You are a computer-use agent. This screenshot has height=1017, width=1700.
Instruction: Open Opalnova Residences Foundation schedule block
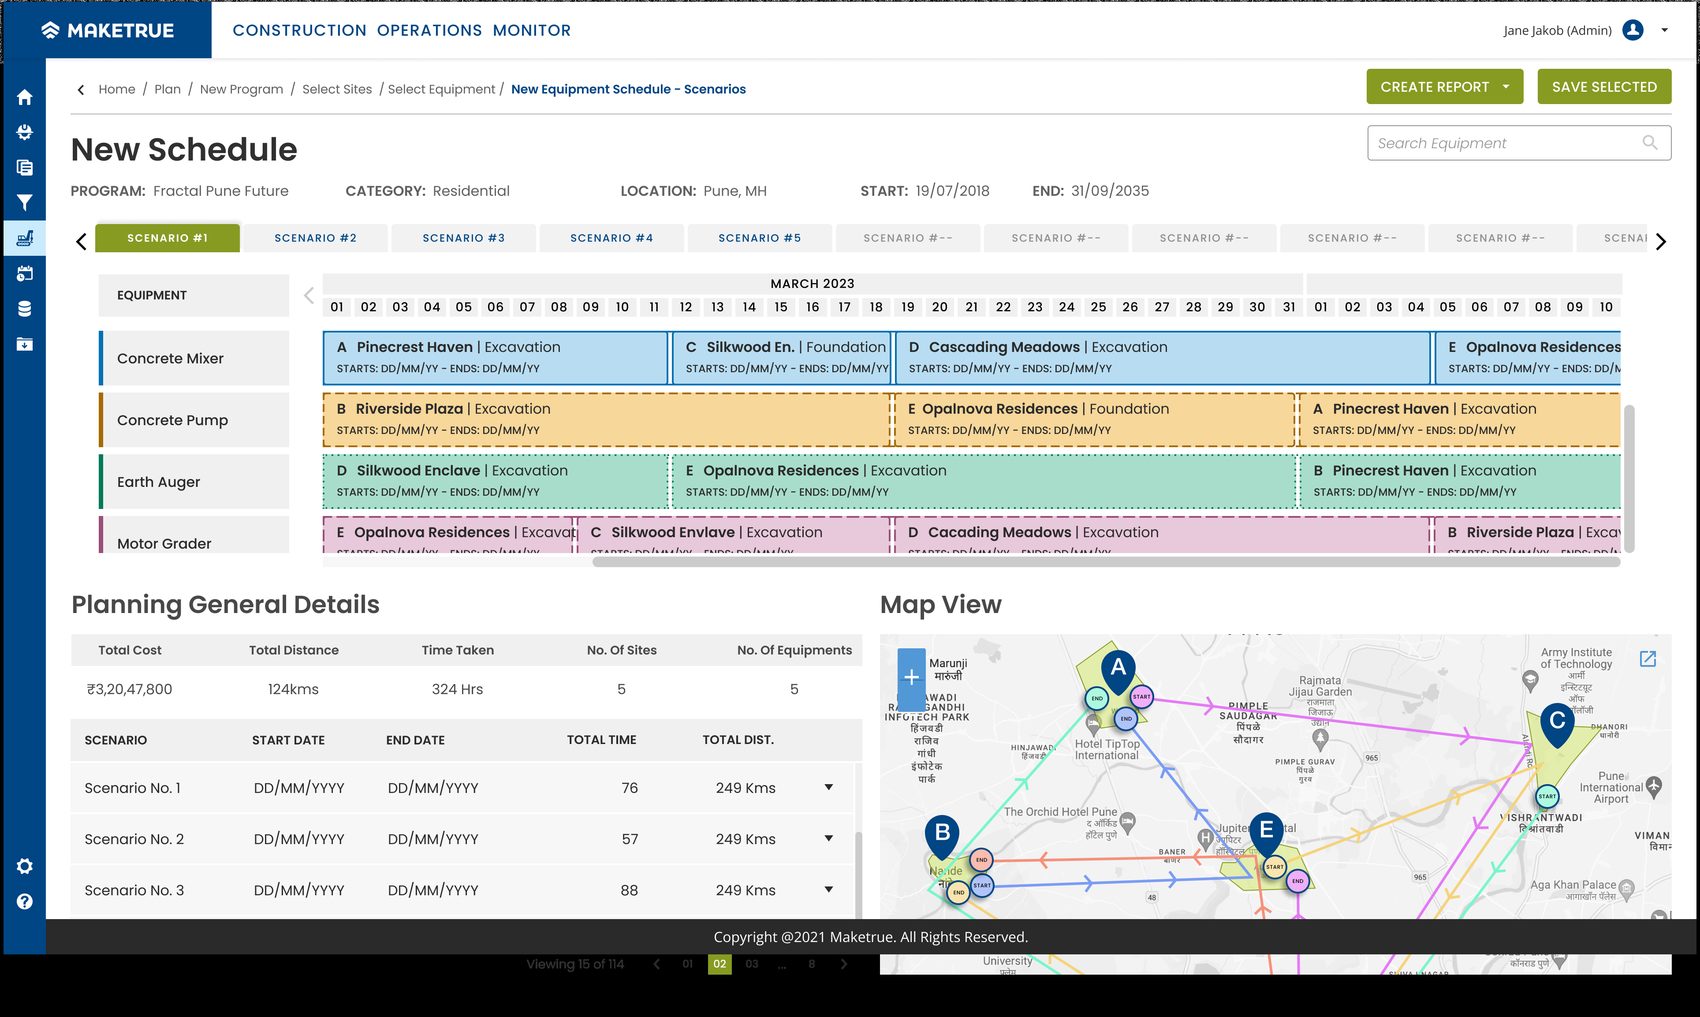(1094, 420)
